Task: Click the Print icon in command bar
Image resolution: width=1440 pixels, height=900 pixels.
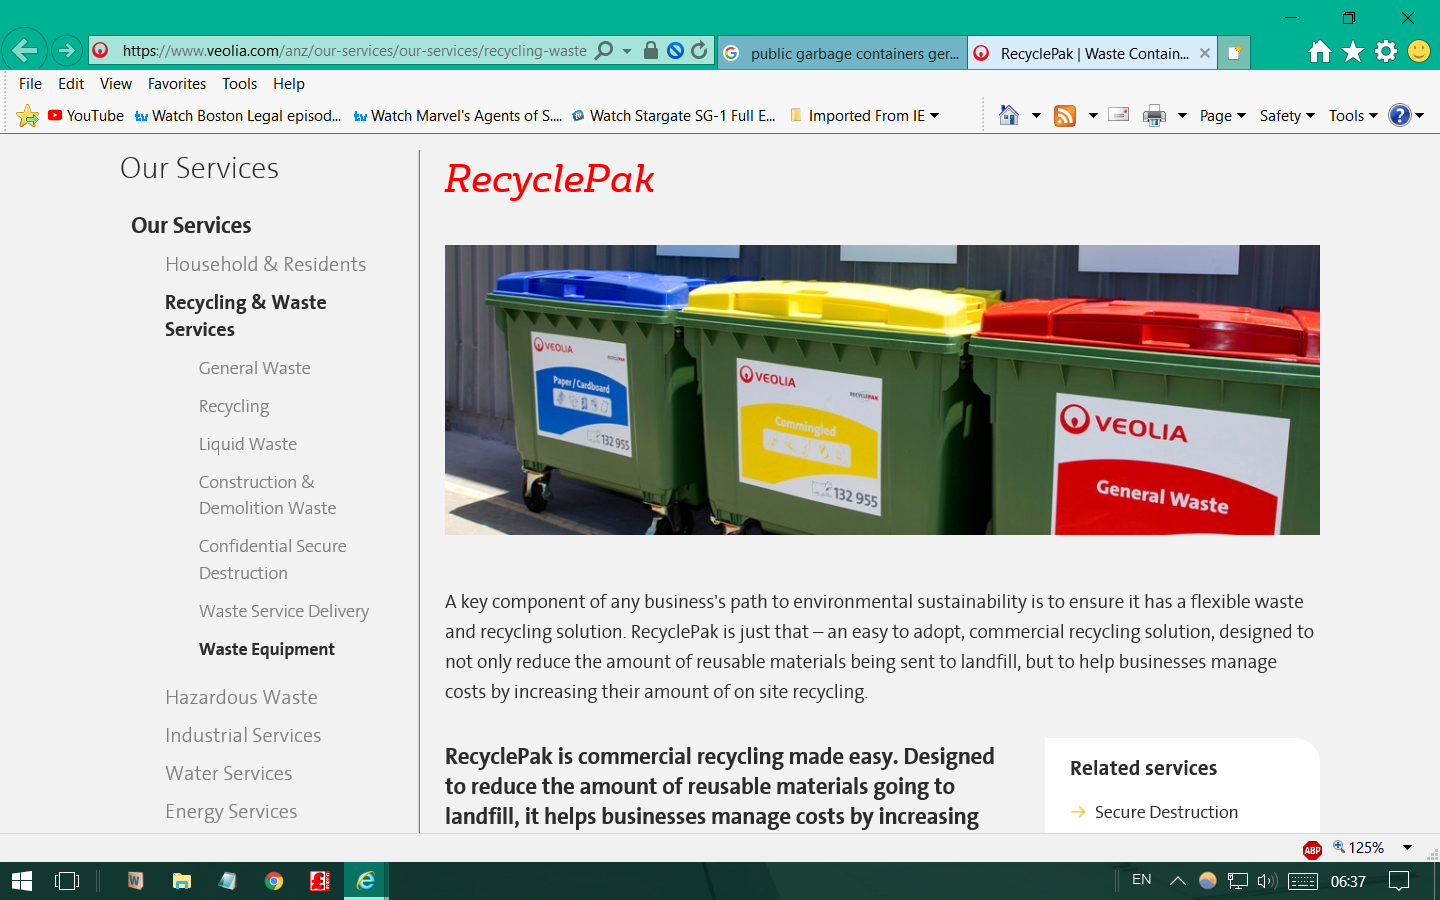Action: pos(1154,116)
